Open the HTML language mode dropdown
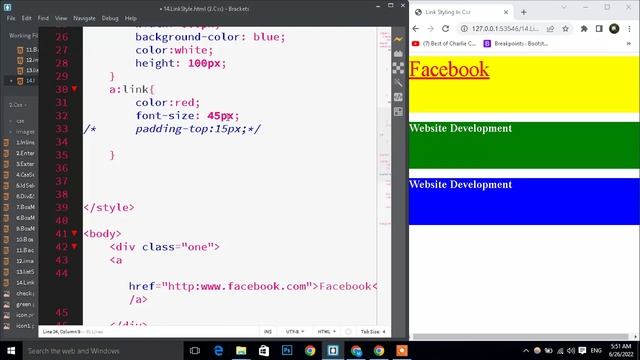This screenshot has height=360, width=640. pyautogui.click(x=327, y=332)
